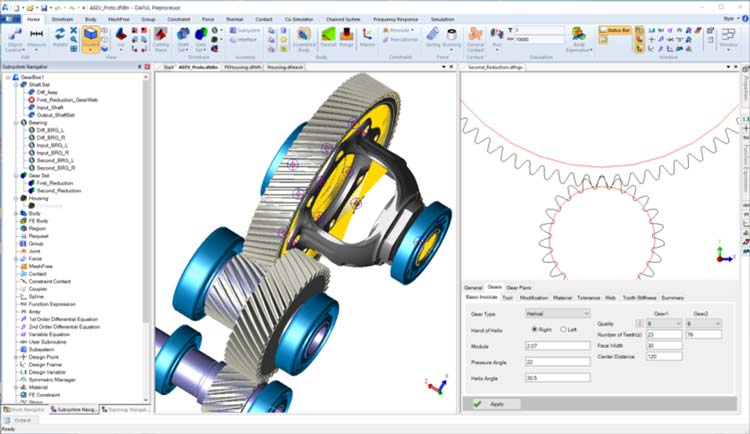Viewport: 750px width, 434px height.
Task: Select Second_Reduction in the tree
Action: pyautogui.click(x=58, y=190)
